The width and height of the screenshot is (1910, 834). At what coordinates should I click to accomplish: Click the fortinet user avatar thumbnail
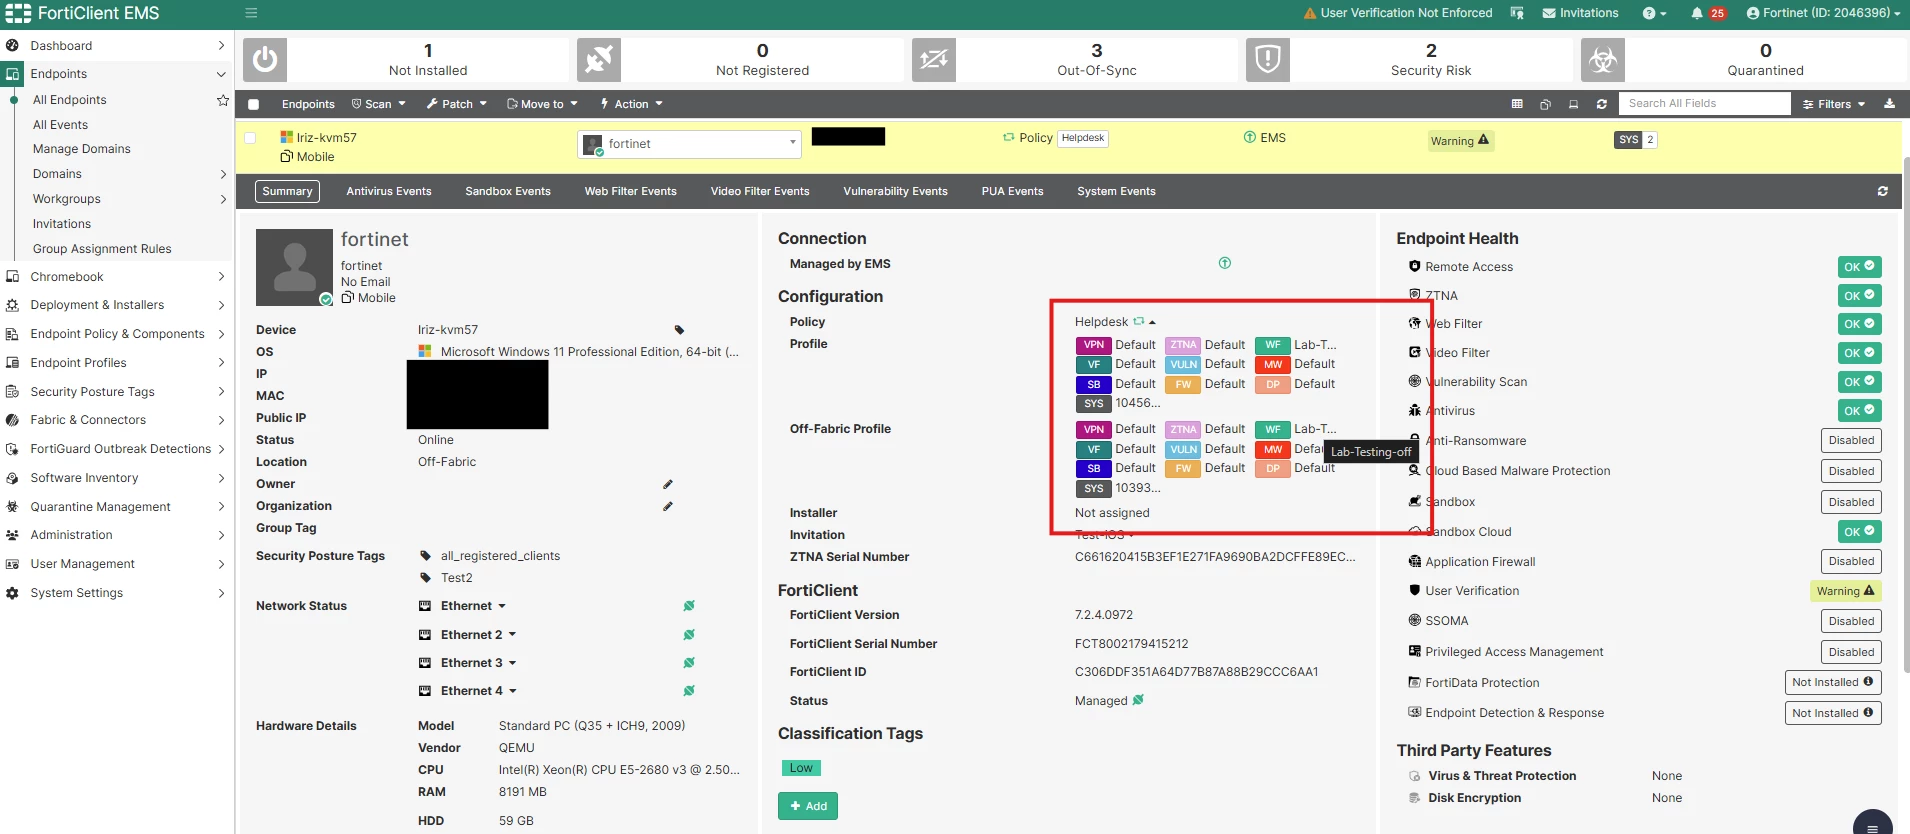(x=294, y=267)
